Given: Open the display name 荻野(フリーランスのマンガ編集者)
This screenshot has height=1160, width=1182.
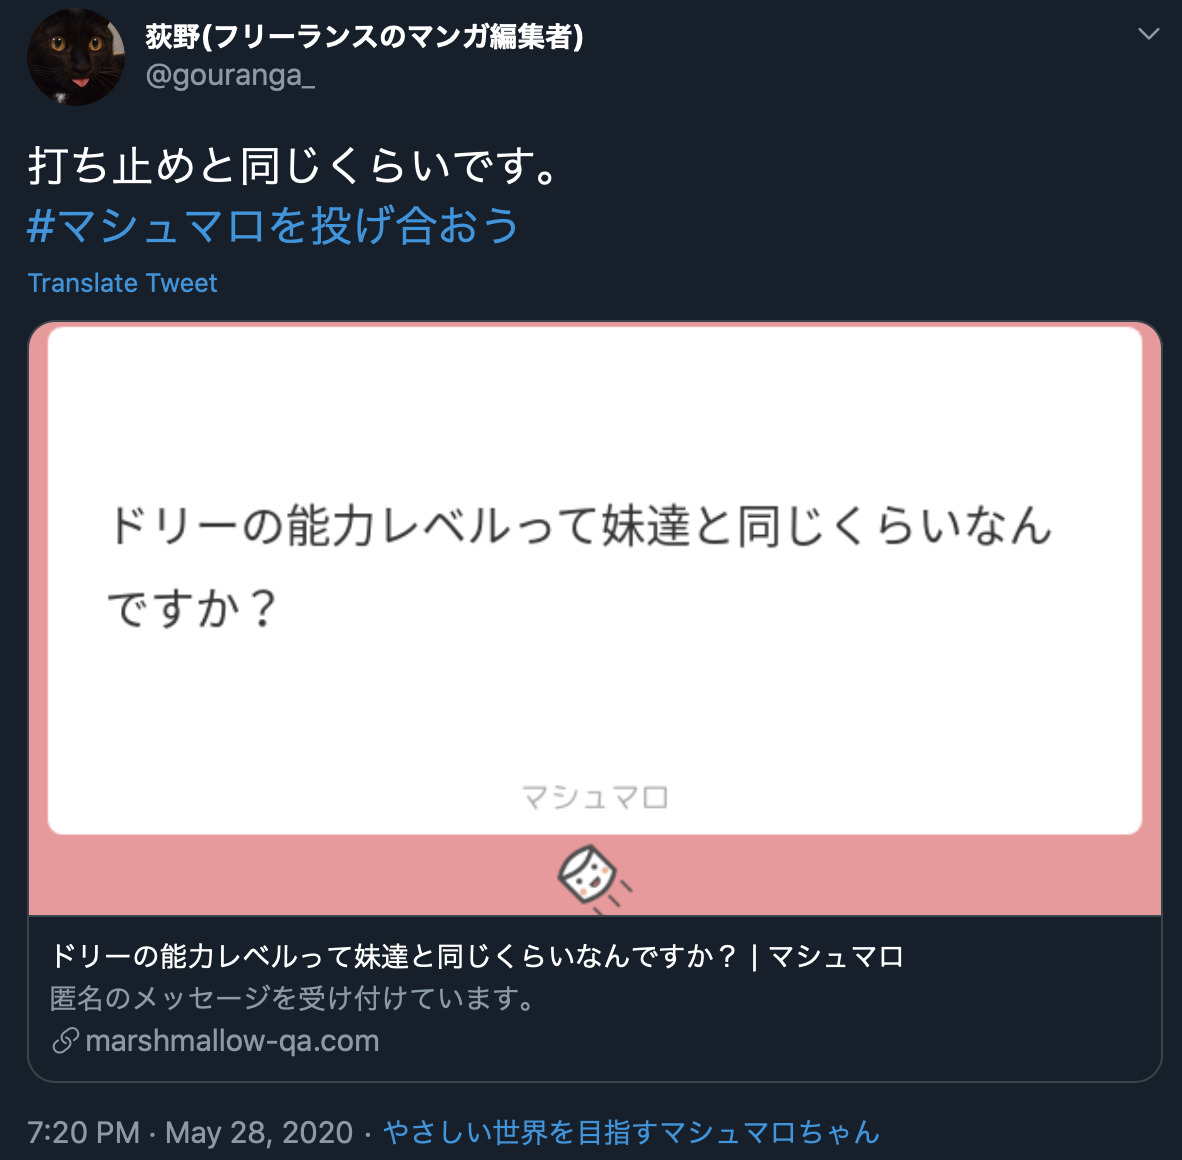Looking at the screenshot, I should tap(364, 36).
